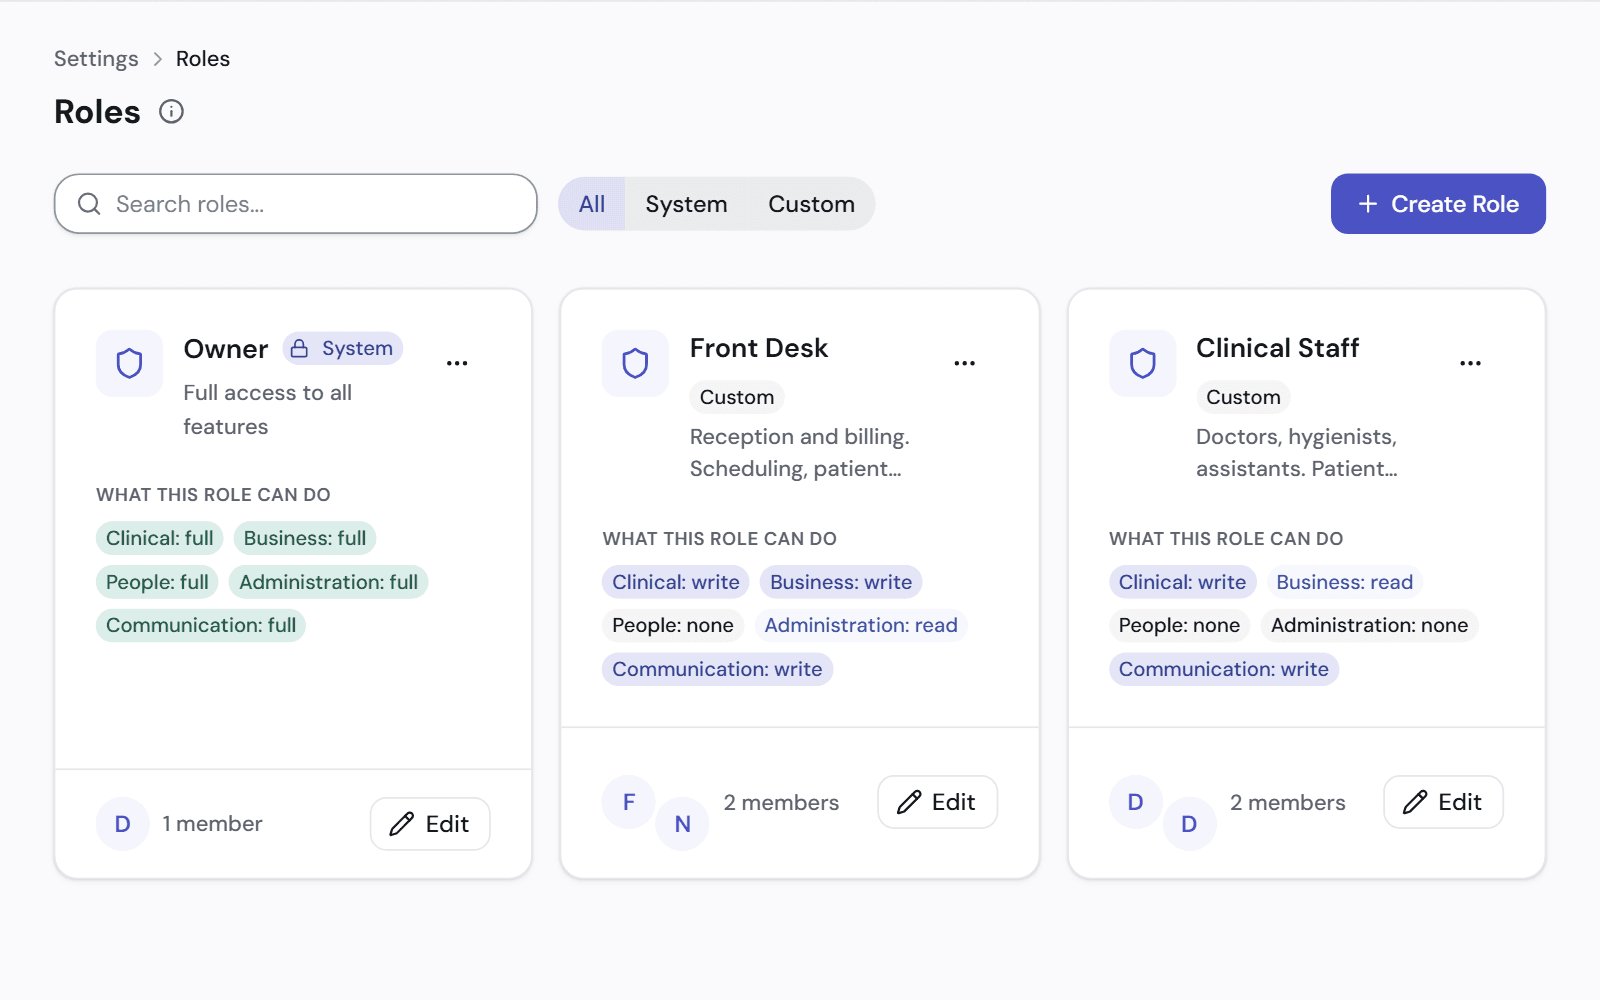1600x1000 pixels.
Task: Click the F avatar in Front Desk card
Action: coord(629,802)
